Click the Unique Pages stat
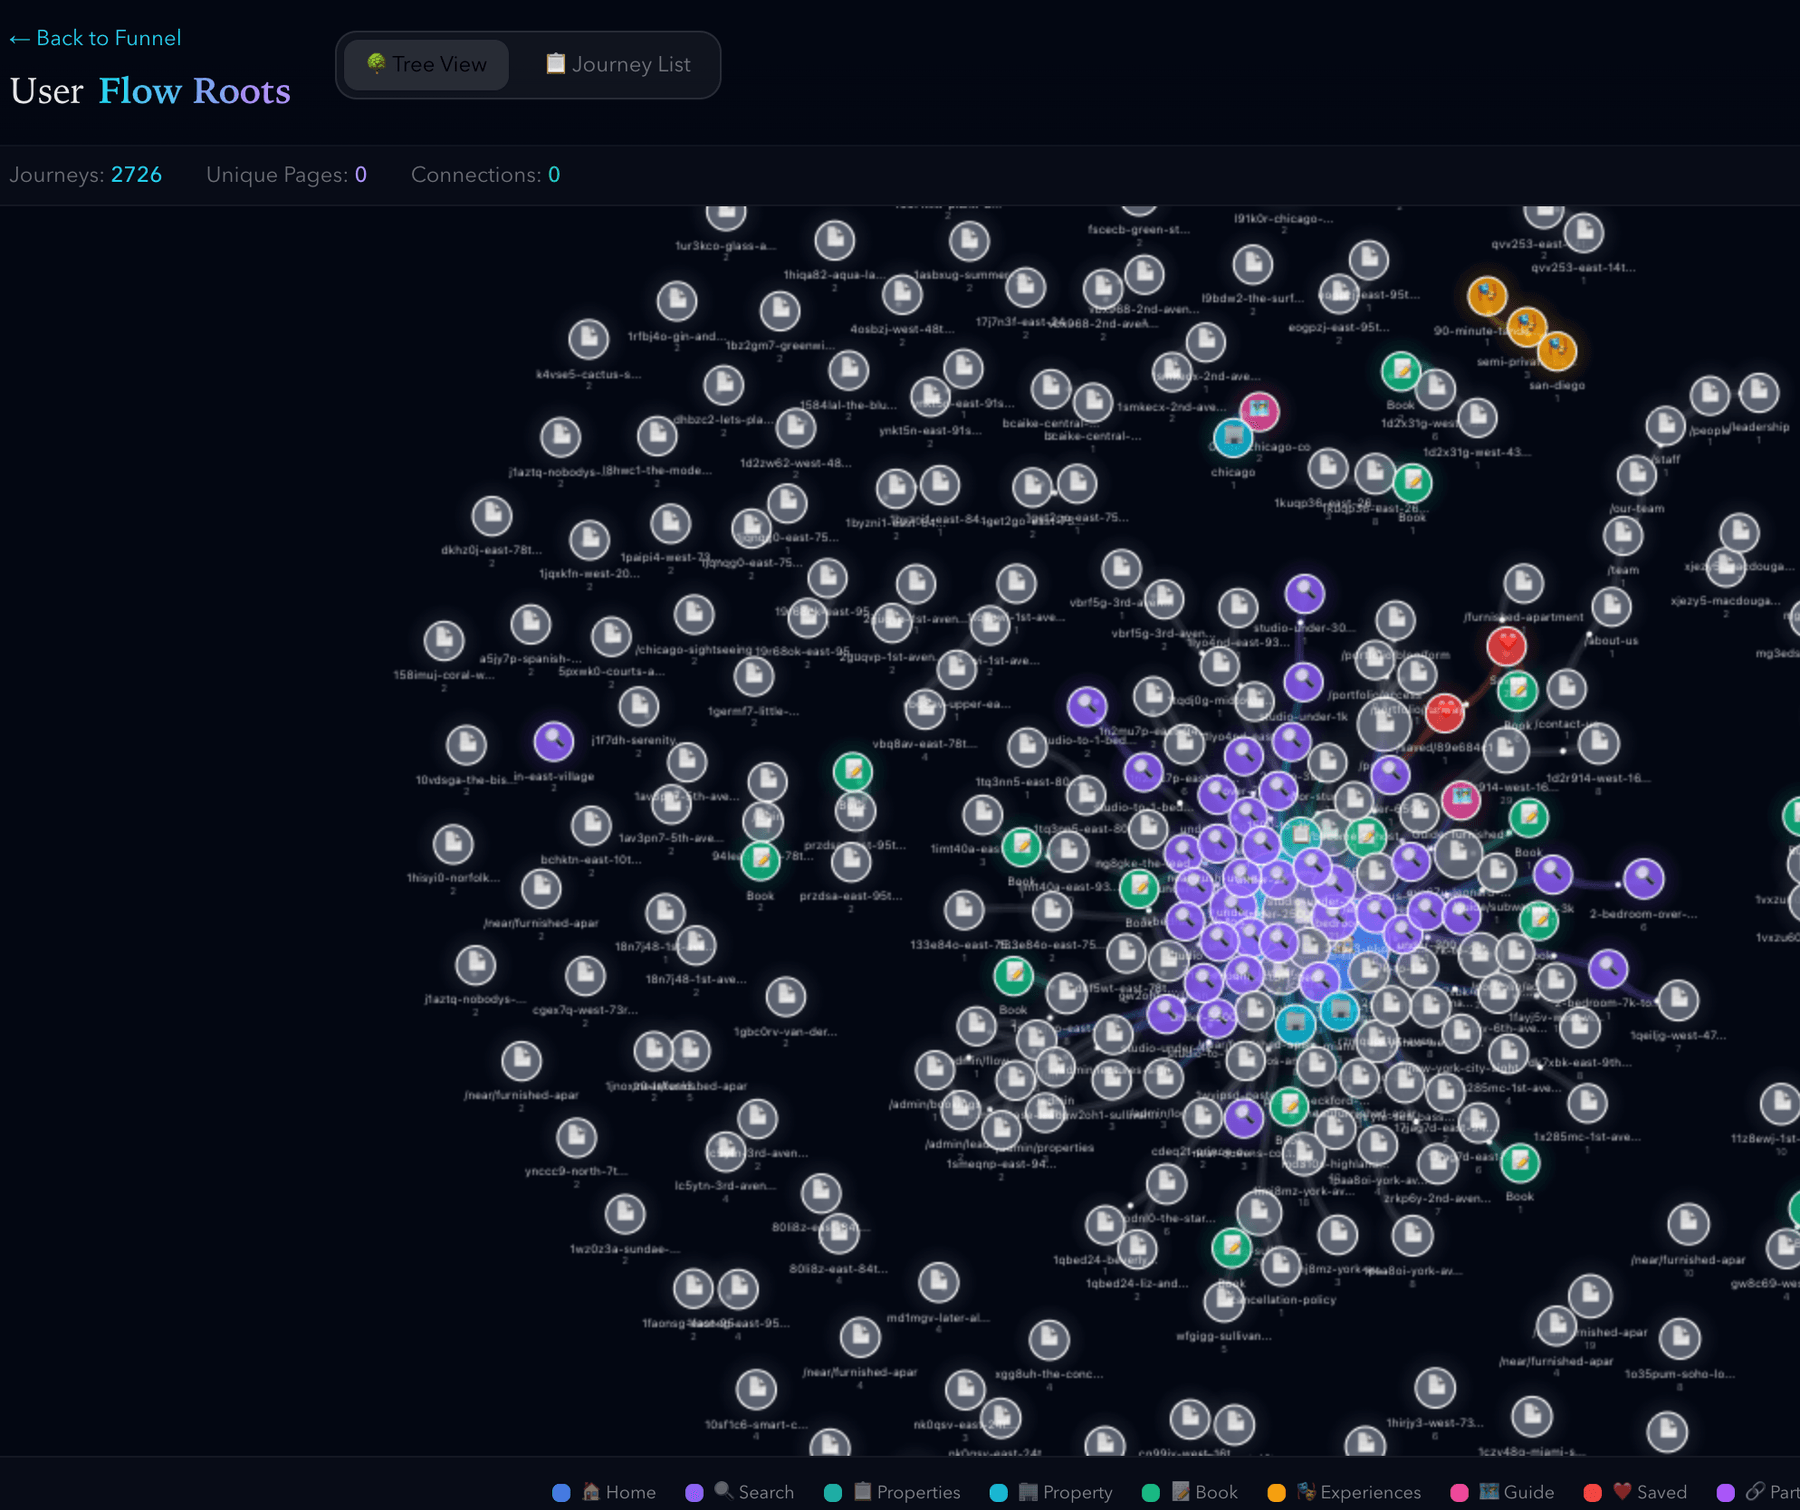Image resolution: width=1800 pixels, height=1510 pixels. coord(286,175)
